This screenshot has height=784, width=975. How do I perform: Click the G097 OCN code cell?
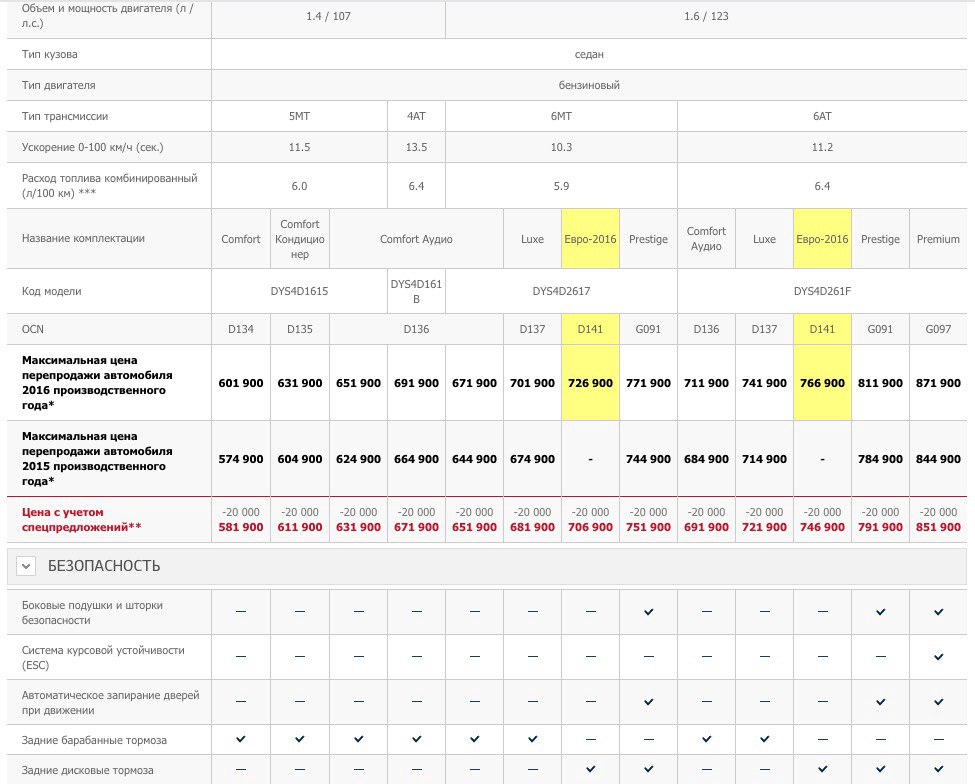click(x=938, y=328)
